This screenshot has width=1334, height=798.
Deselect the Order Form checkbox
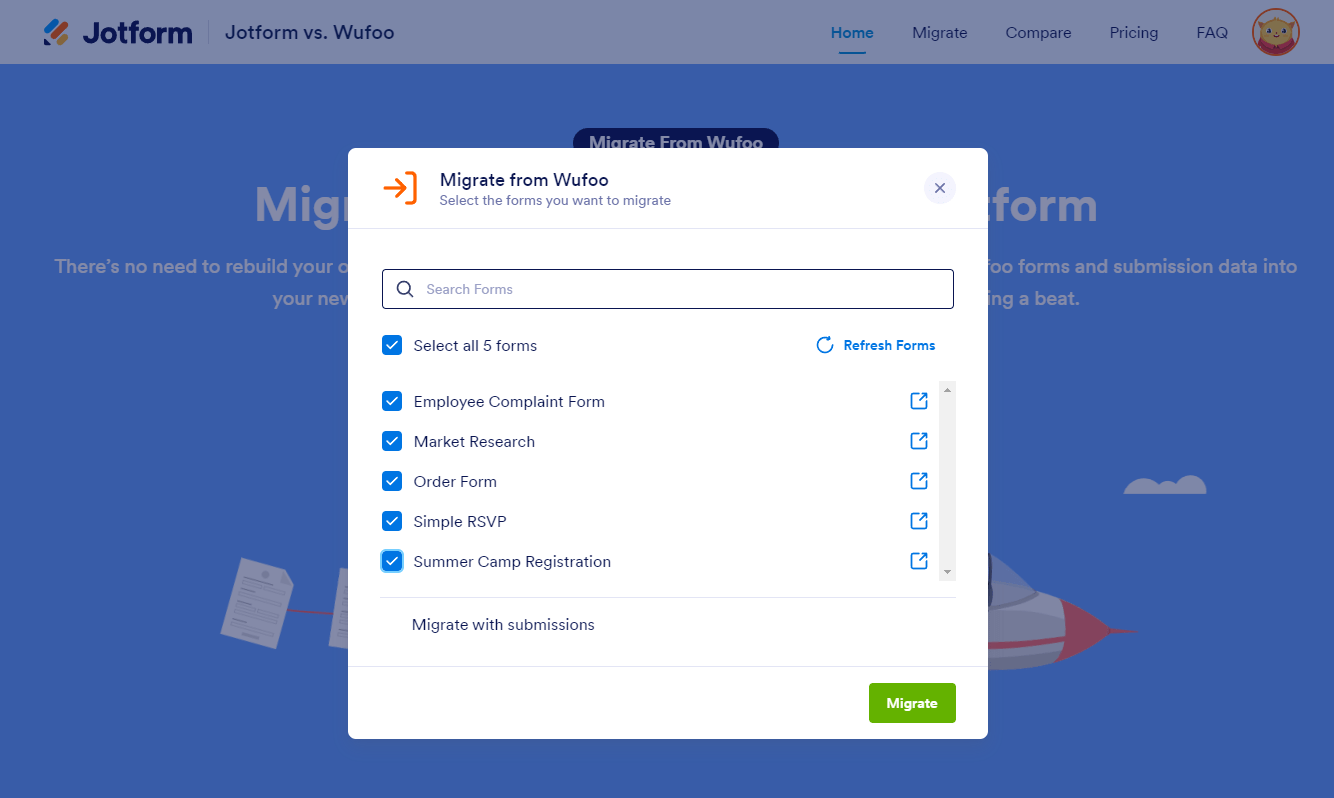(392, 481)
